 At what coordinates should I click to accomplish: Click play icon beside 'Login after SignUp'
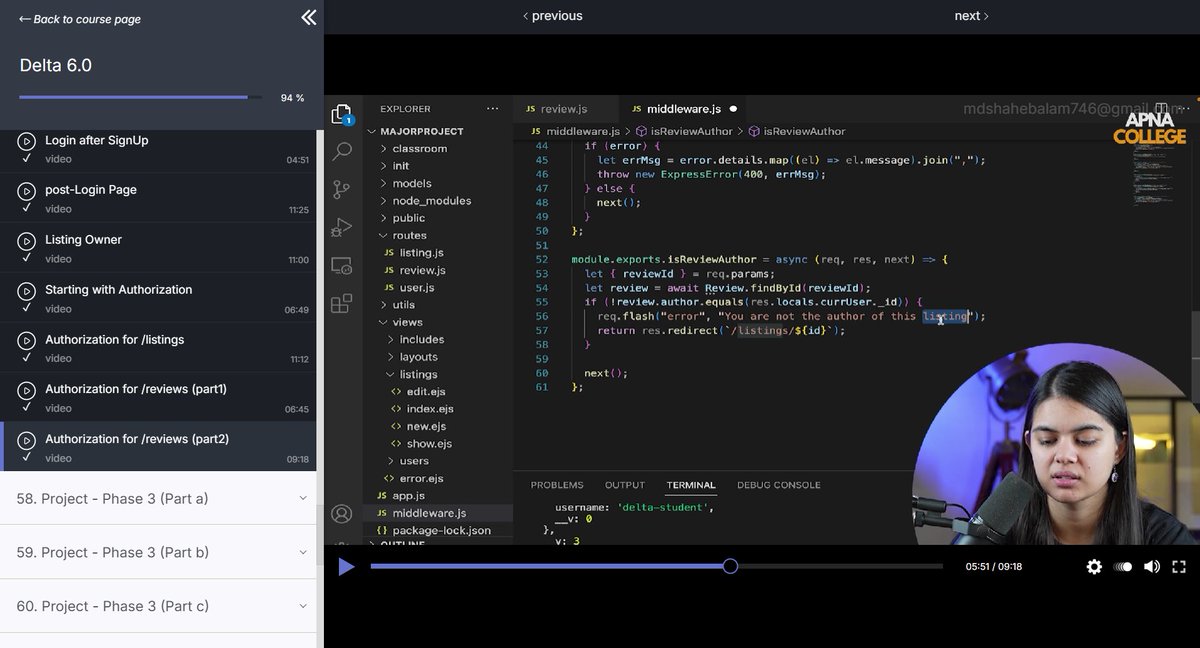pyautogui.click(x=27, y=142)
